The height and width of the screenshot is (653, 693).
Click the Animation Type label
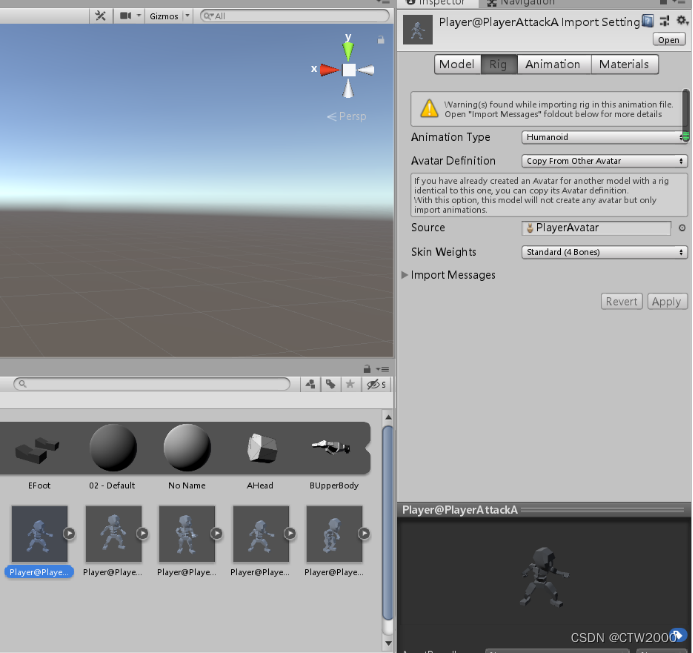coord(450,137)
